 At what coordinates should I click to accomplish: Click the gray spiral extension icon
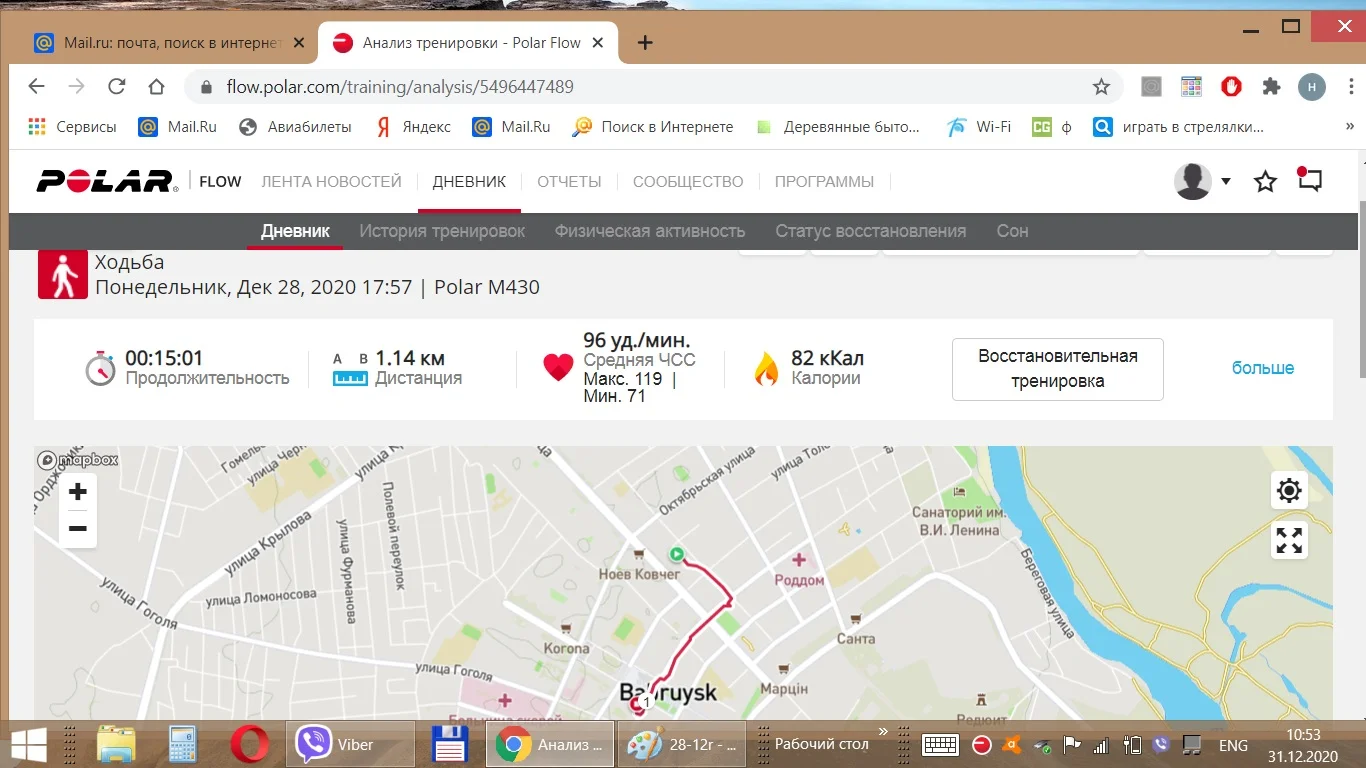pyautogui.click(x=1151, y=87)
